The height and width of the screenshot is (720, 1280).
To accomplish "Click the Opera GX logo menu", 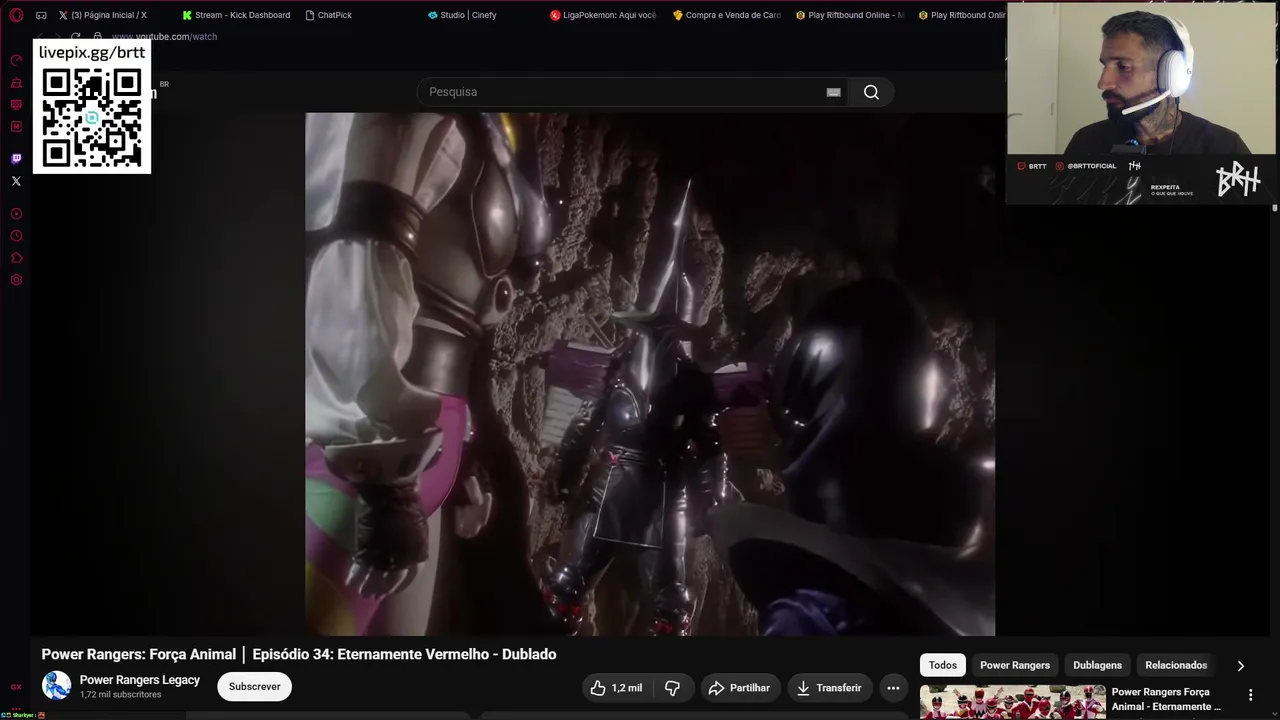I will click(x=16, y=15).
